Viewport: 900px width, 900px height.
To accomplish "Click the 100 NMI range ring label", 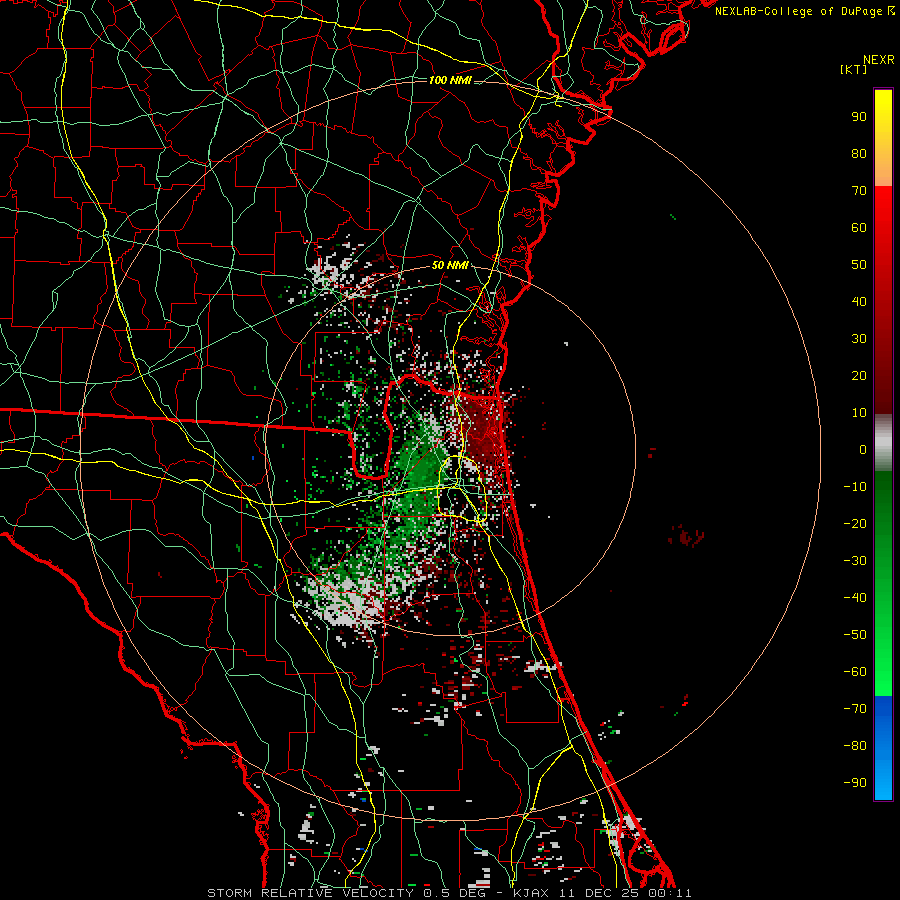I will coord(450,80).
